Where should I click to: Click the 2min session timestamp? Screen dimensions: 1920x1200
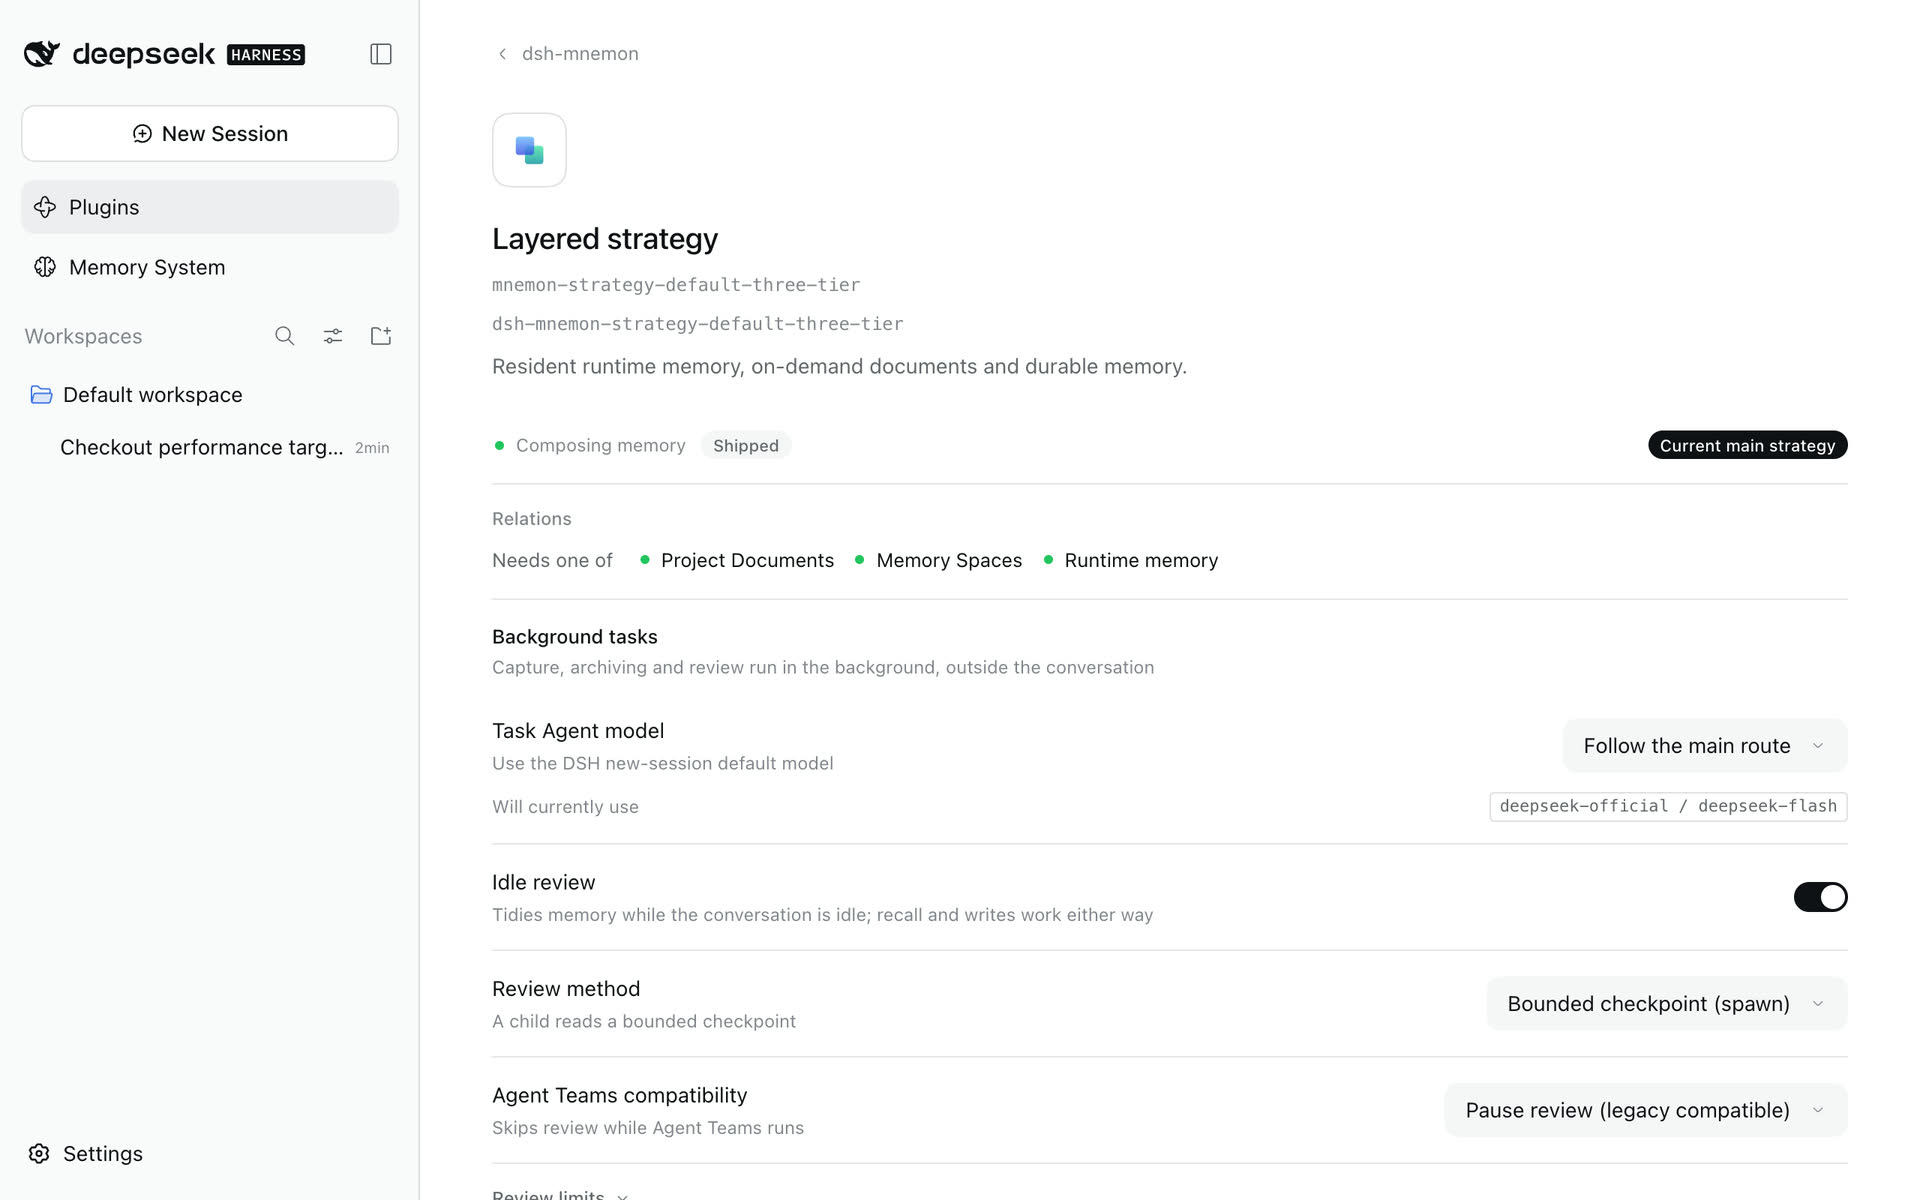[x=372, y=448]
